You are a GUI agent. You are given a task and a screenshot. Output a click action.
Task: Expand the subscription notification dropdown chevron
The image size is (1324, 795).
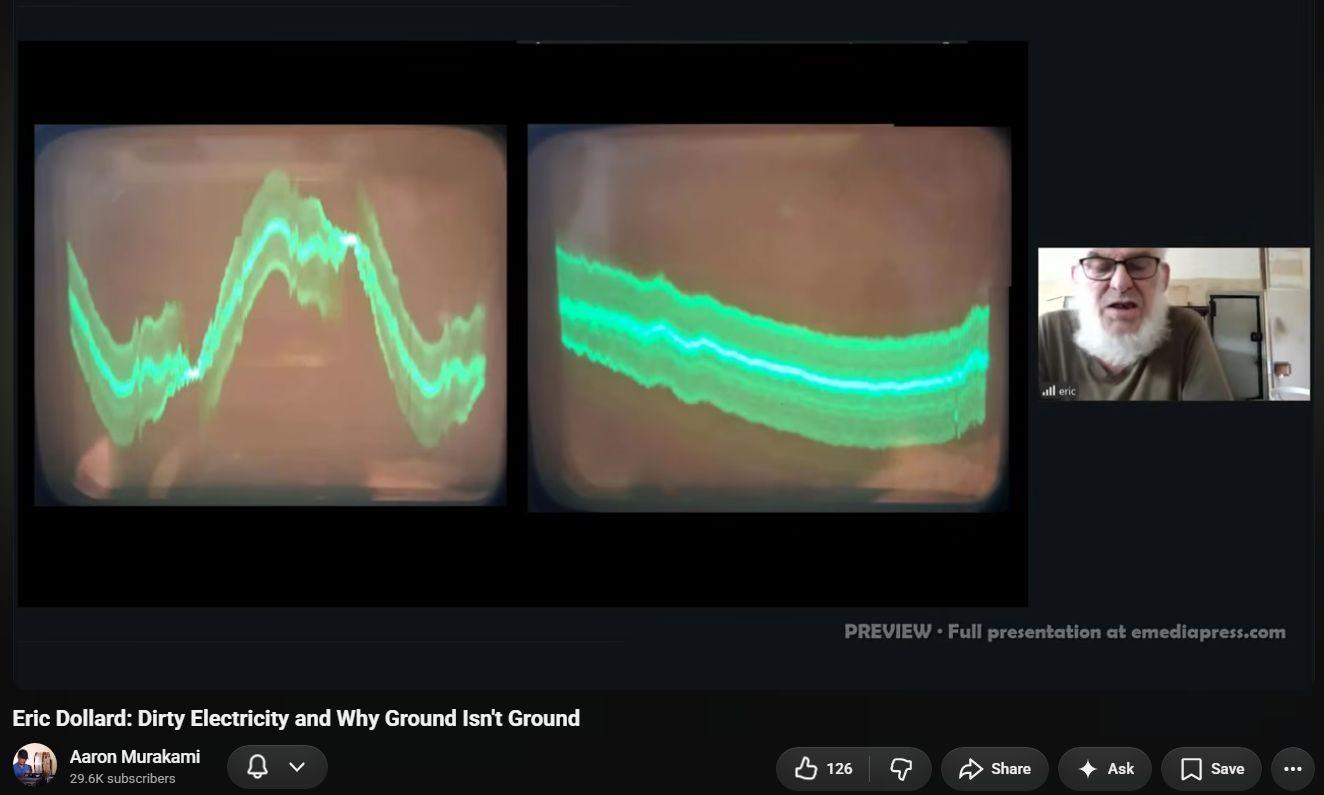pos(297,767)
